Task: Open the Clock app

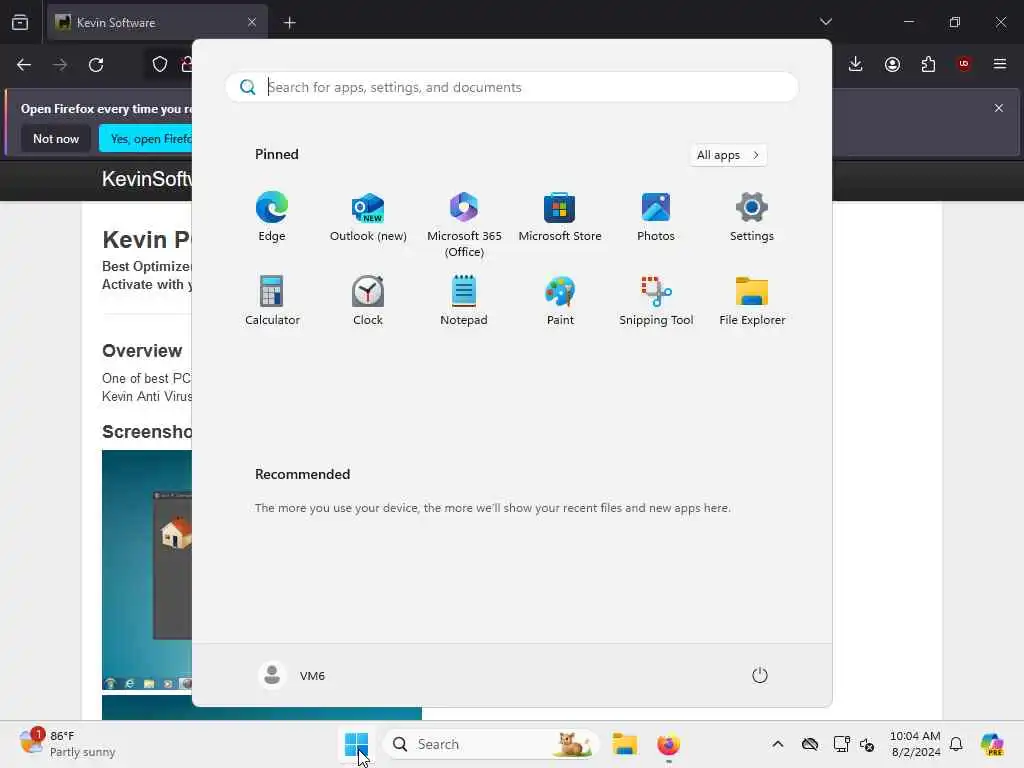Action: point(368,300)
